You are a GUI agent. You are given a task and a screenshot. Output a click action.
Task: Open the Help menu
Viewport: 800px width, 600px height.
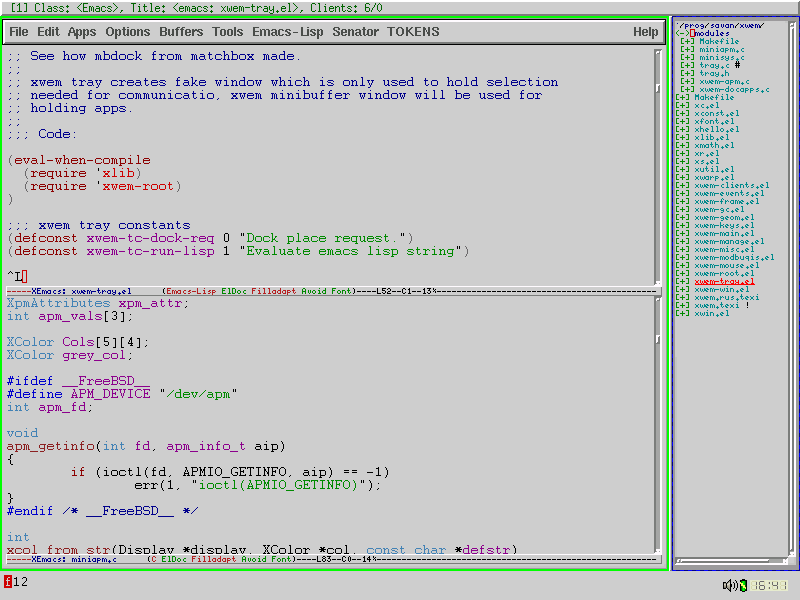tap(645, 32)
